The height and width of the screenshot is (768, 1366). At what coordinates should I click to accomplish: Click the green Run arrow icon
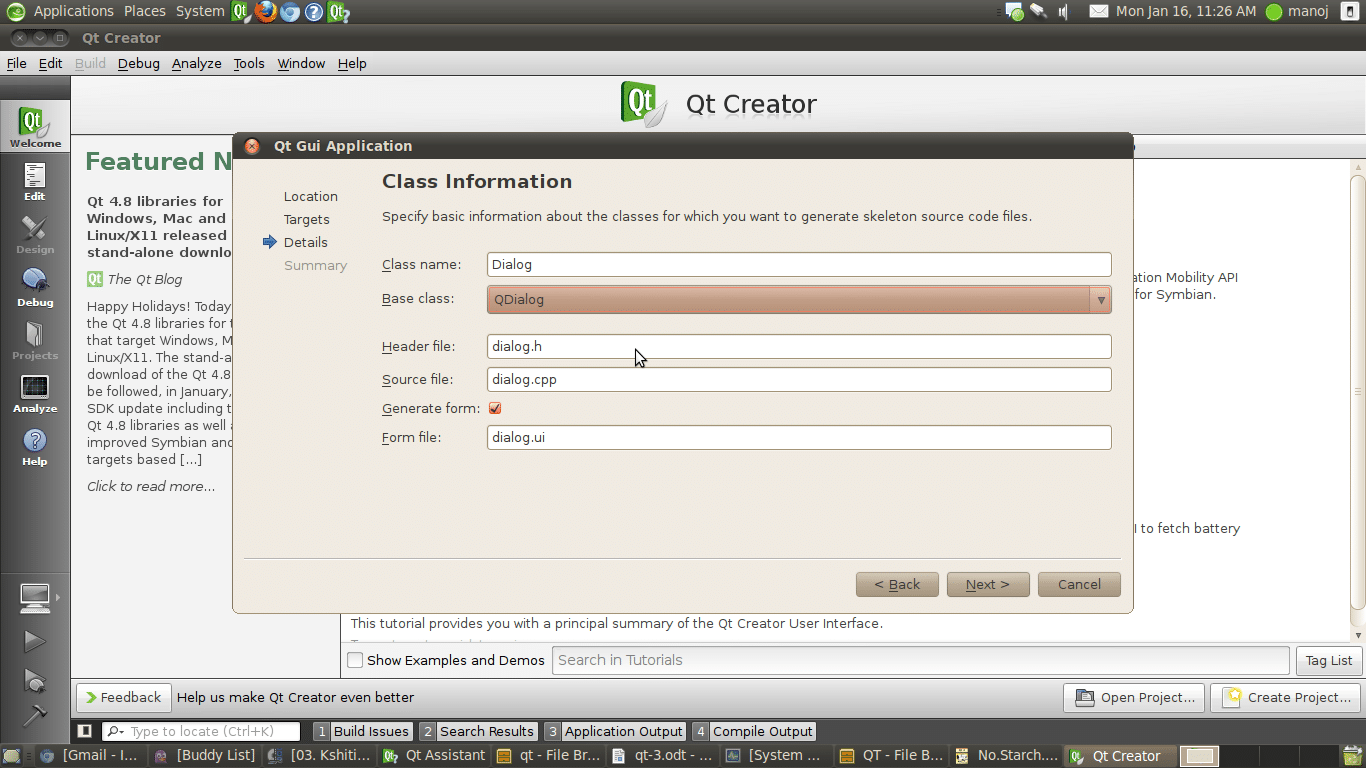click(x=34, y=641)
